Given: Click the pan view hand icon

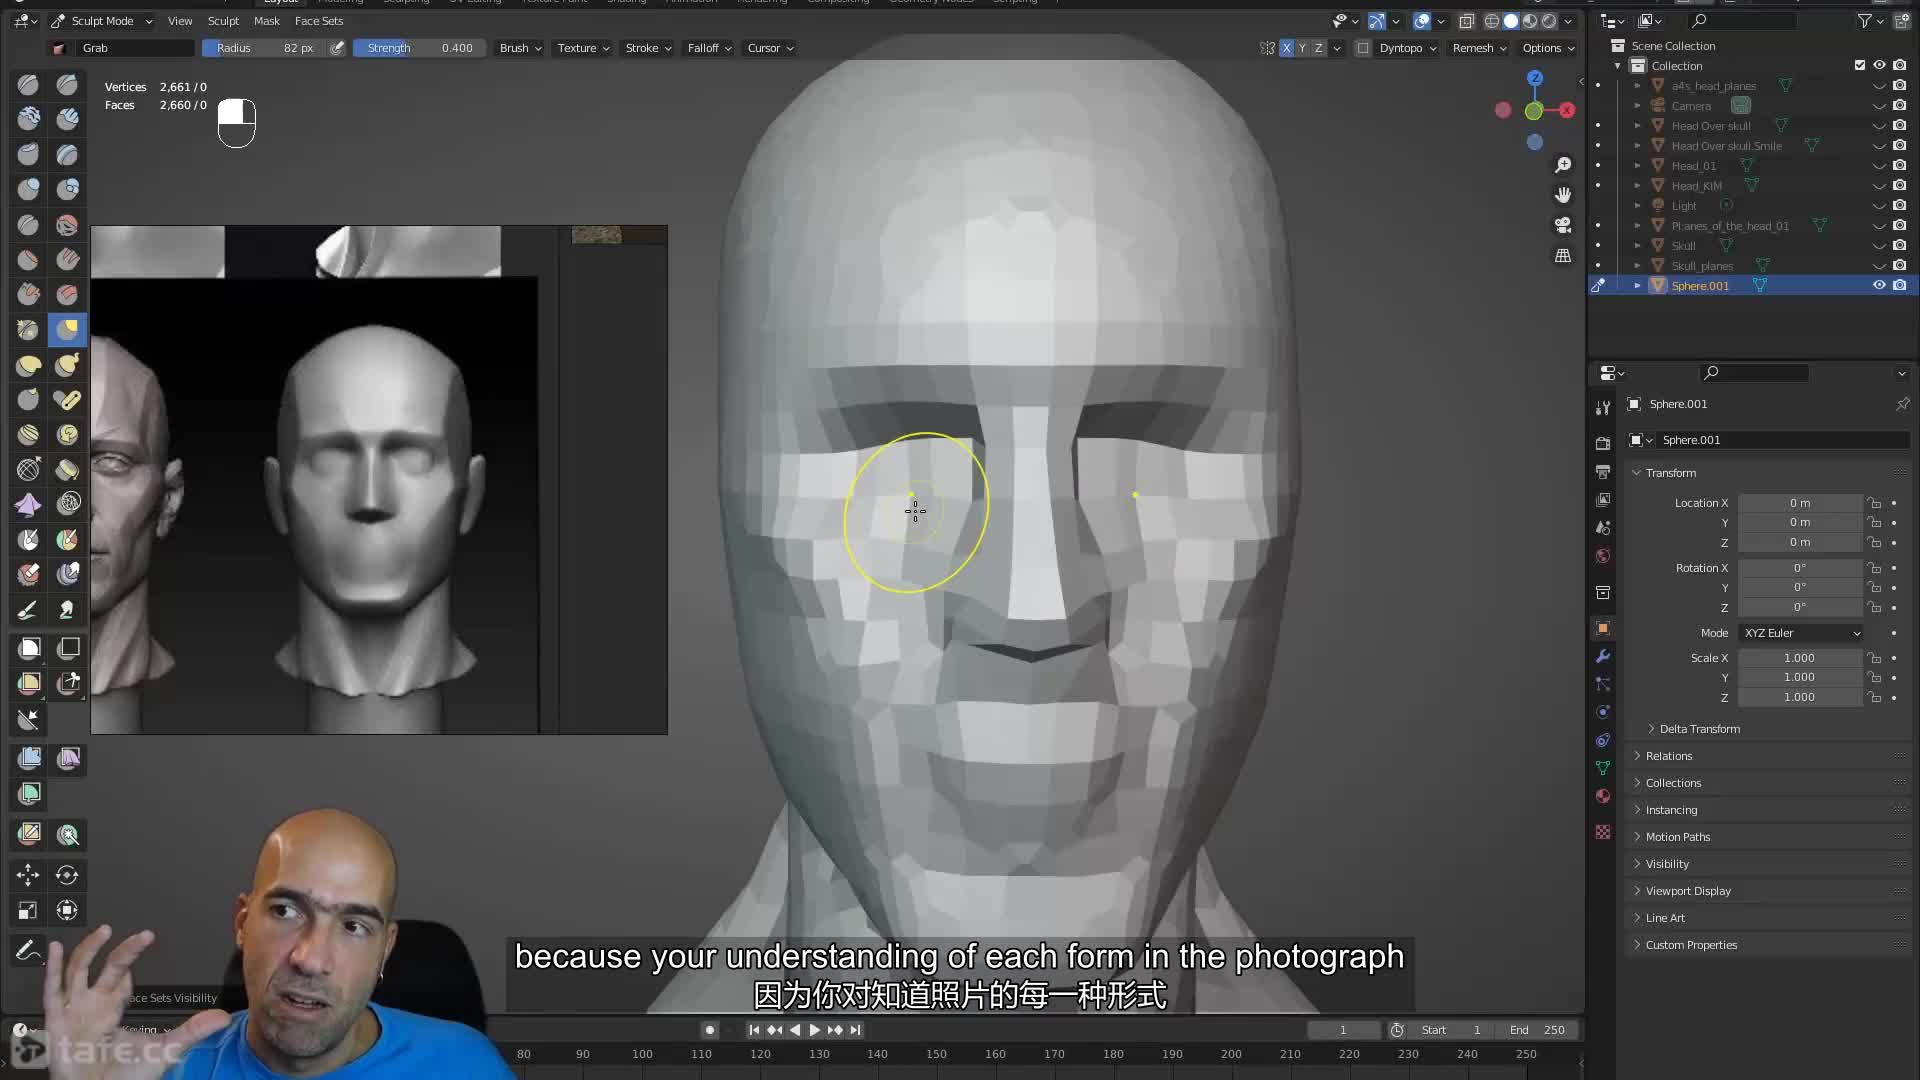Looking at the screenshot, I should pos(1563,195).
